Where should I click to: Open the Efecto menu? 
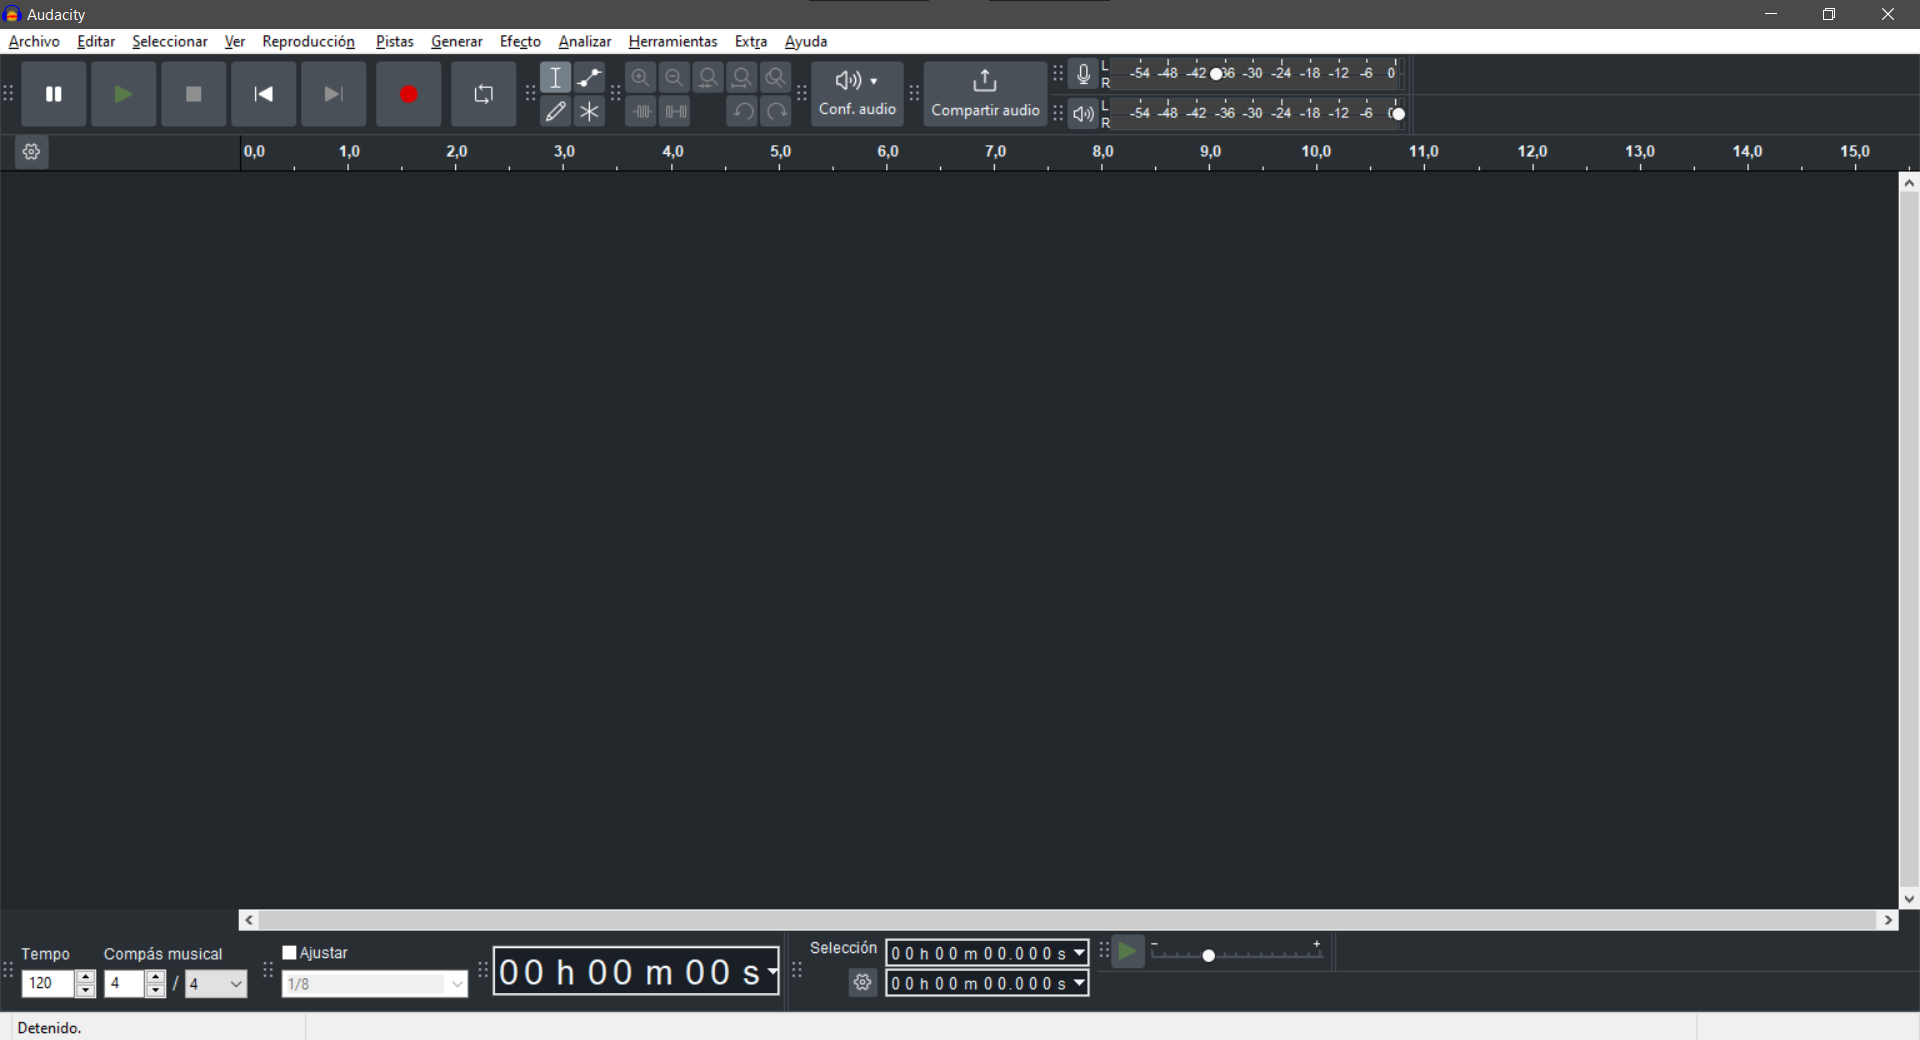coord(520,41)
